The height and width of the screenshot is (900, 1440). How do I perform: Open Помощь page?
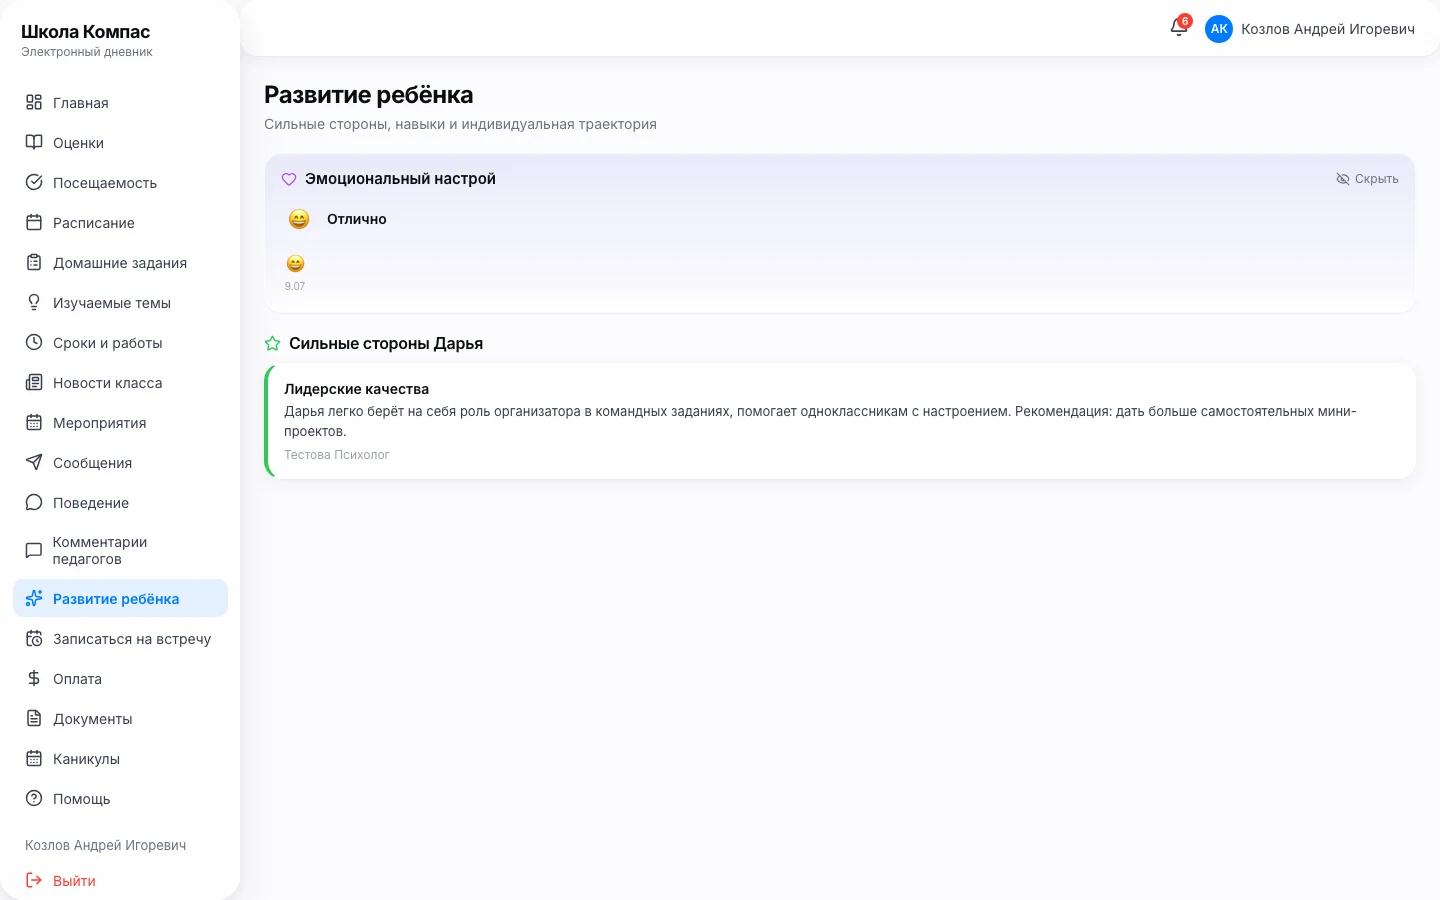tap(120, 798)
